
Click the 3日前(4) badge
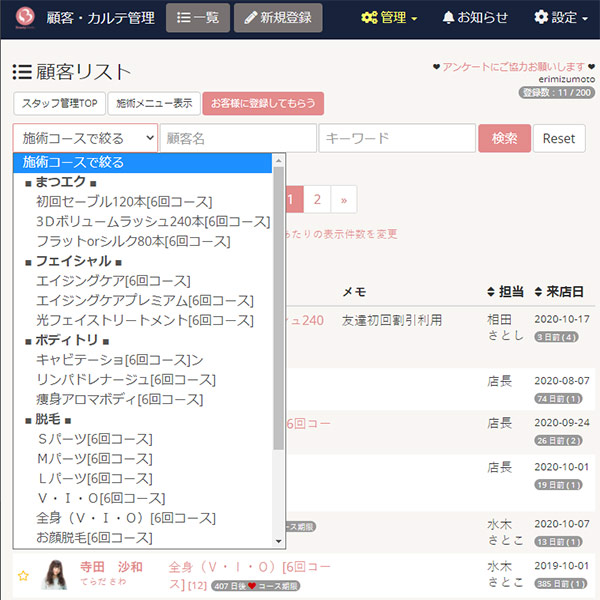coord(556,337)
